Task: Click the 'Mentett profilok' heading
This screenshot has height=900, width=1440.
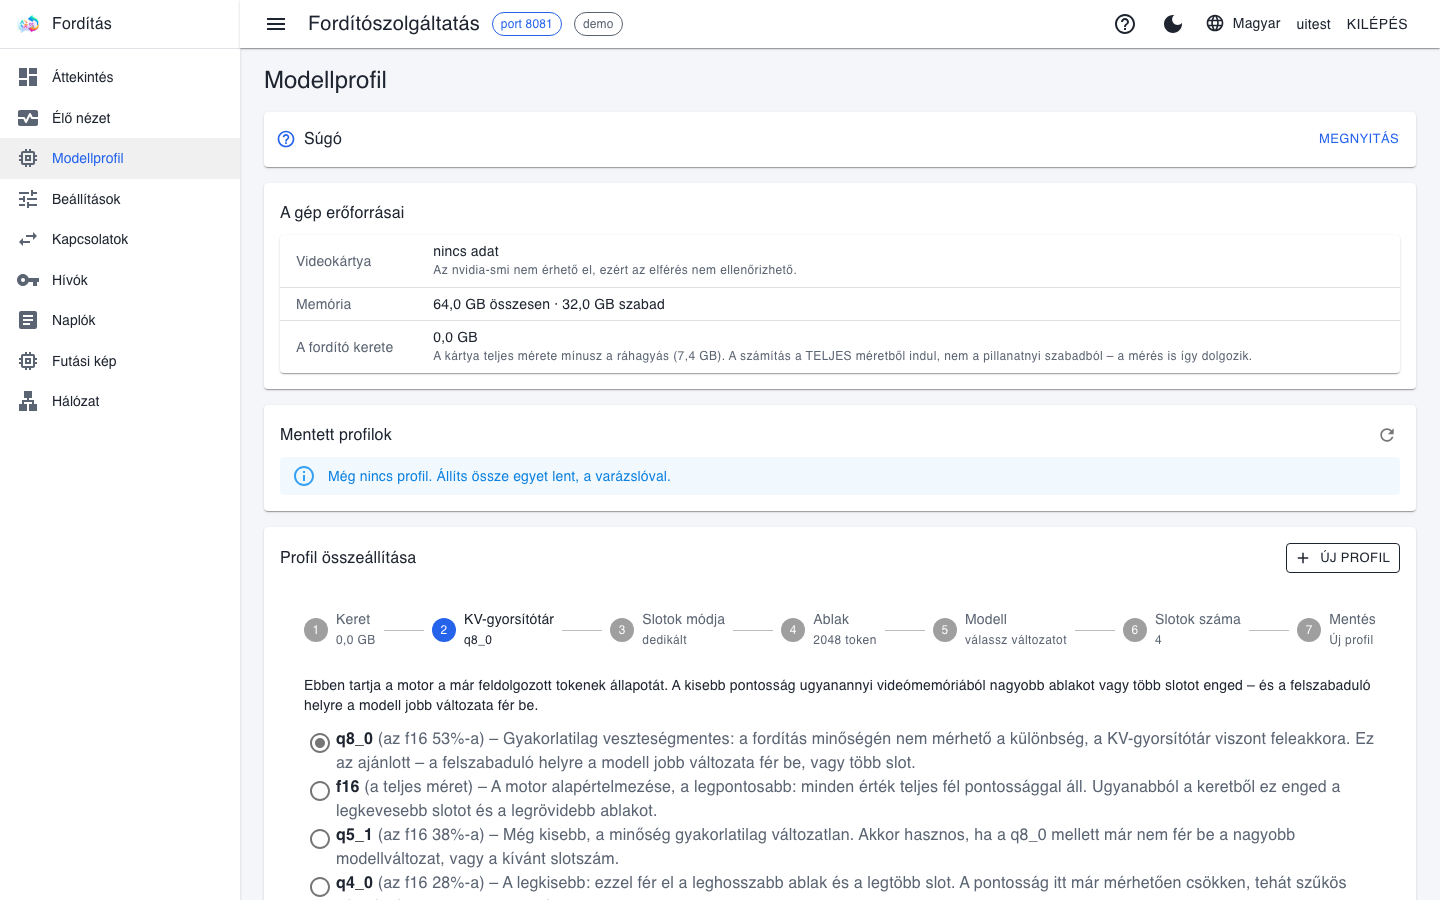Action: coord(336,435)
